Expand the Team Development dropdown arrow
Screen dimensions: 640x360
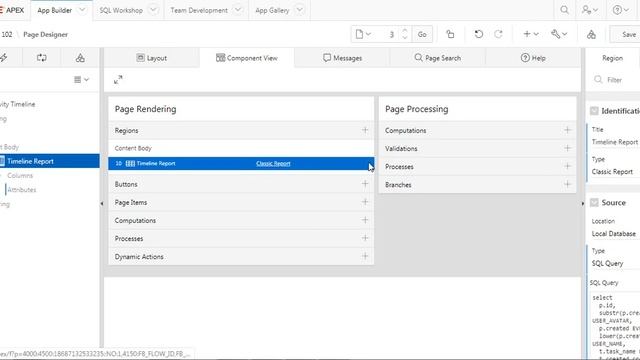(238, 10)
